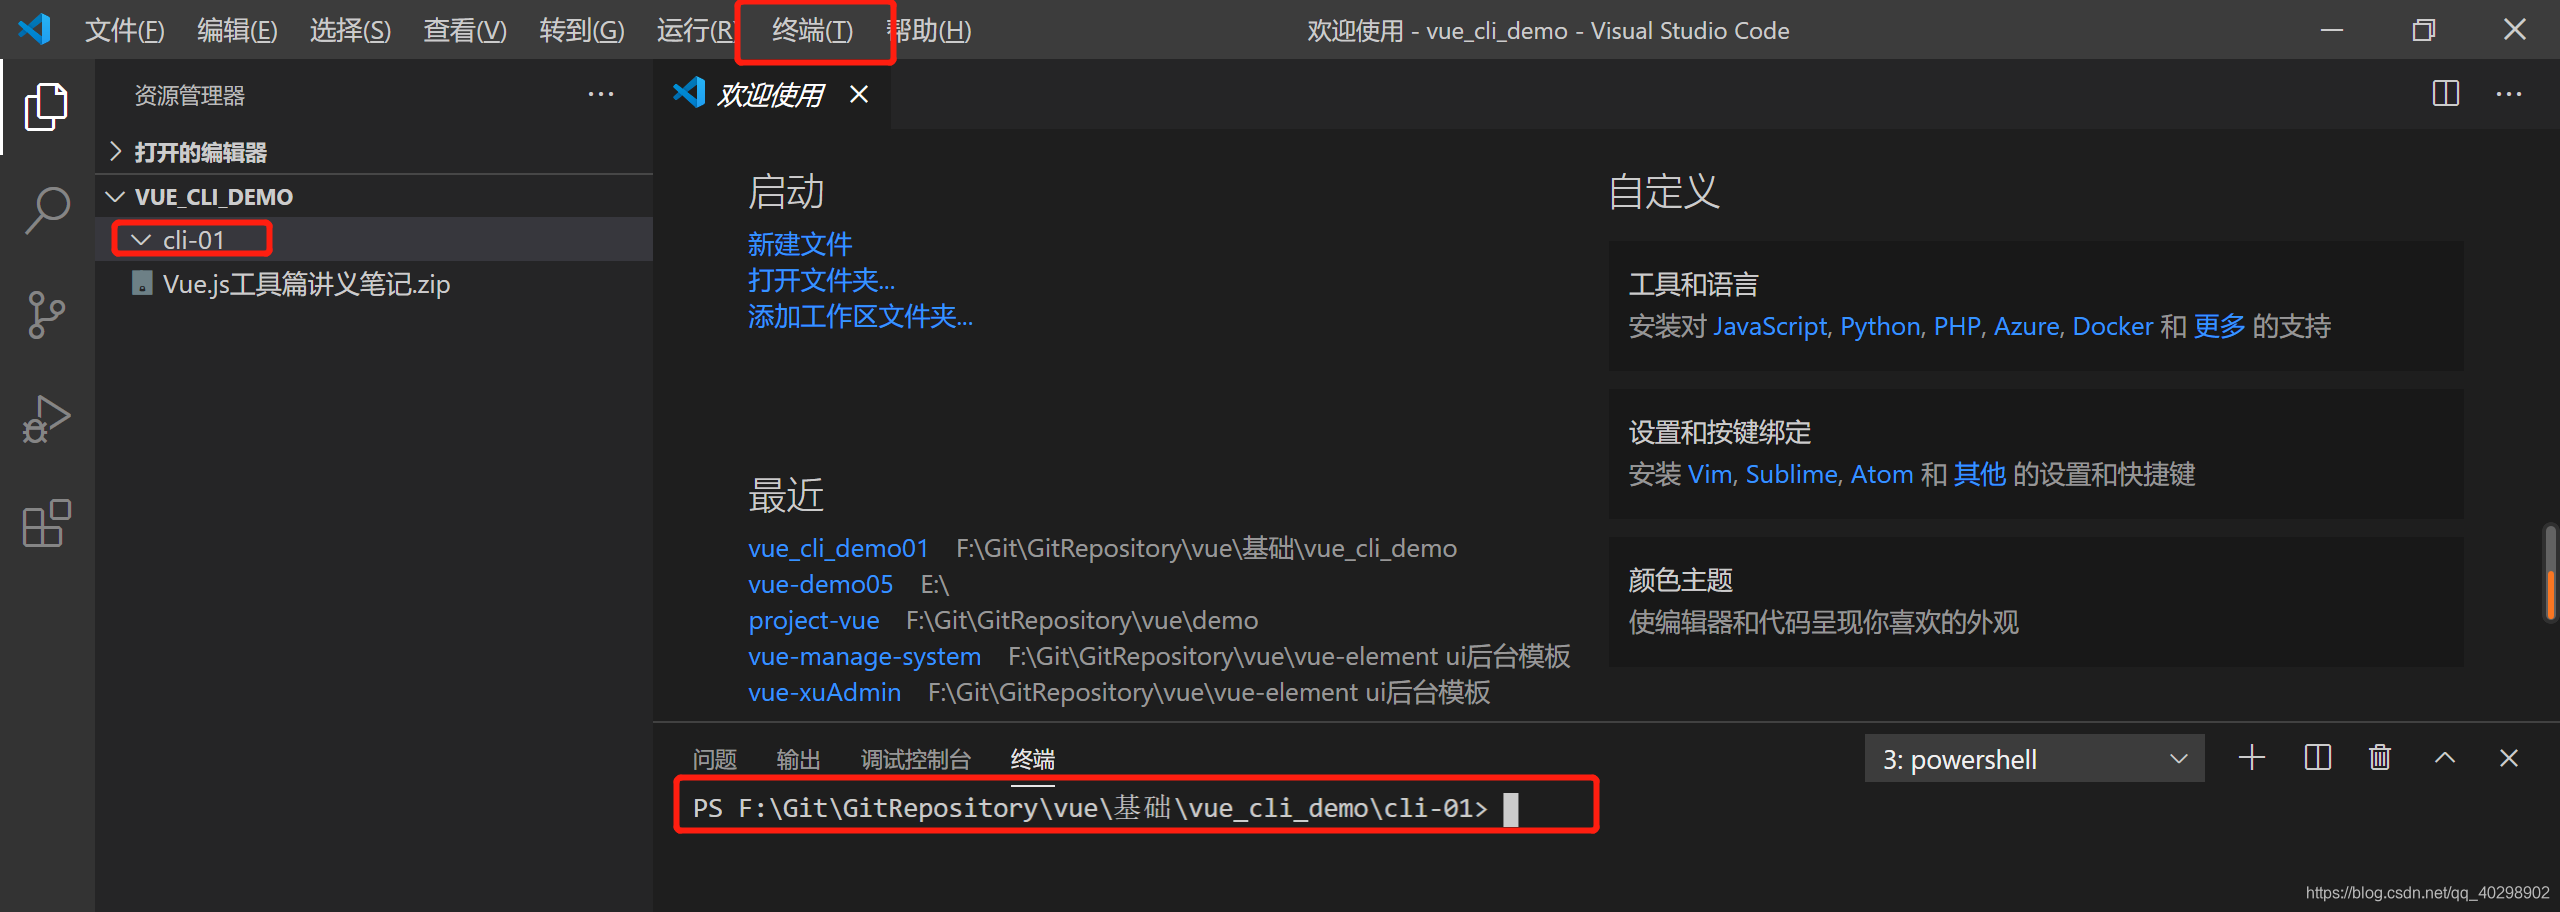
Task: Click the Vim keybindings link
Action: click(x=1710, y=475)
